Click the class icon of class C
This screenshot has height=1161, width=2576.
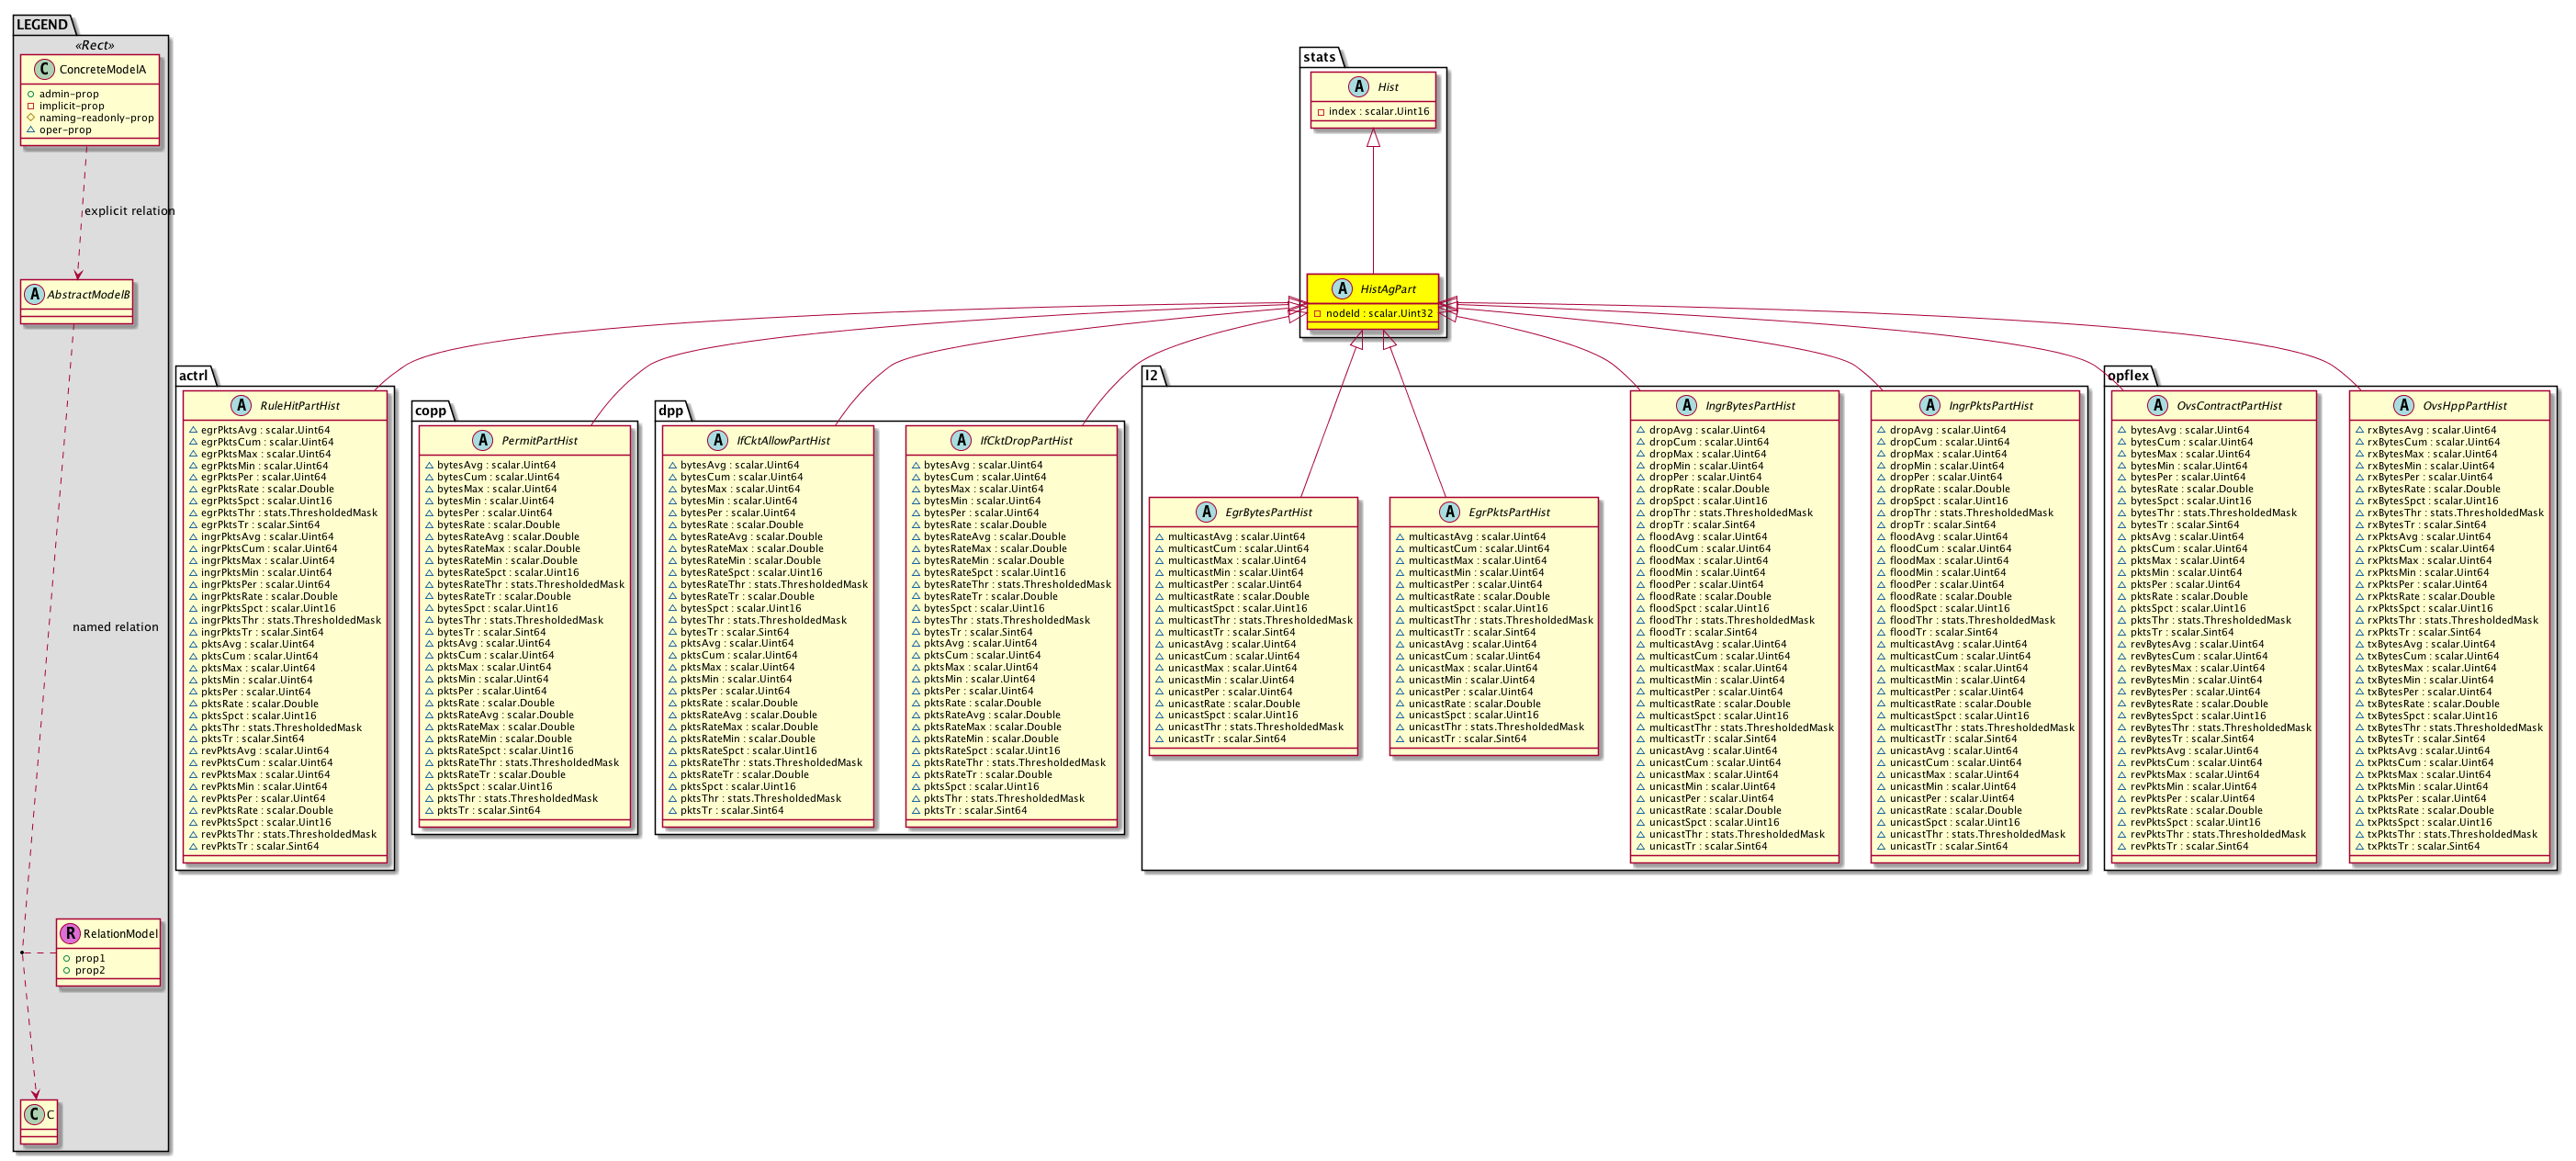[34, 1114]
